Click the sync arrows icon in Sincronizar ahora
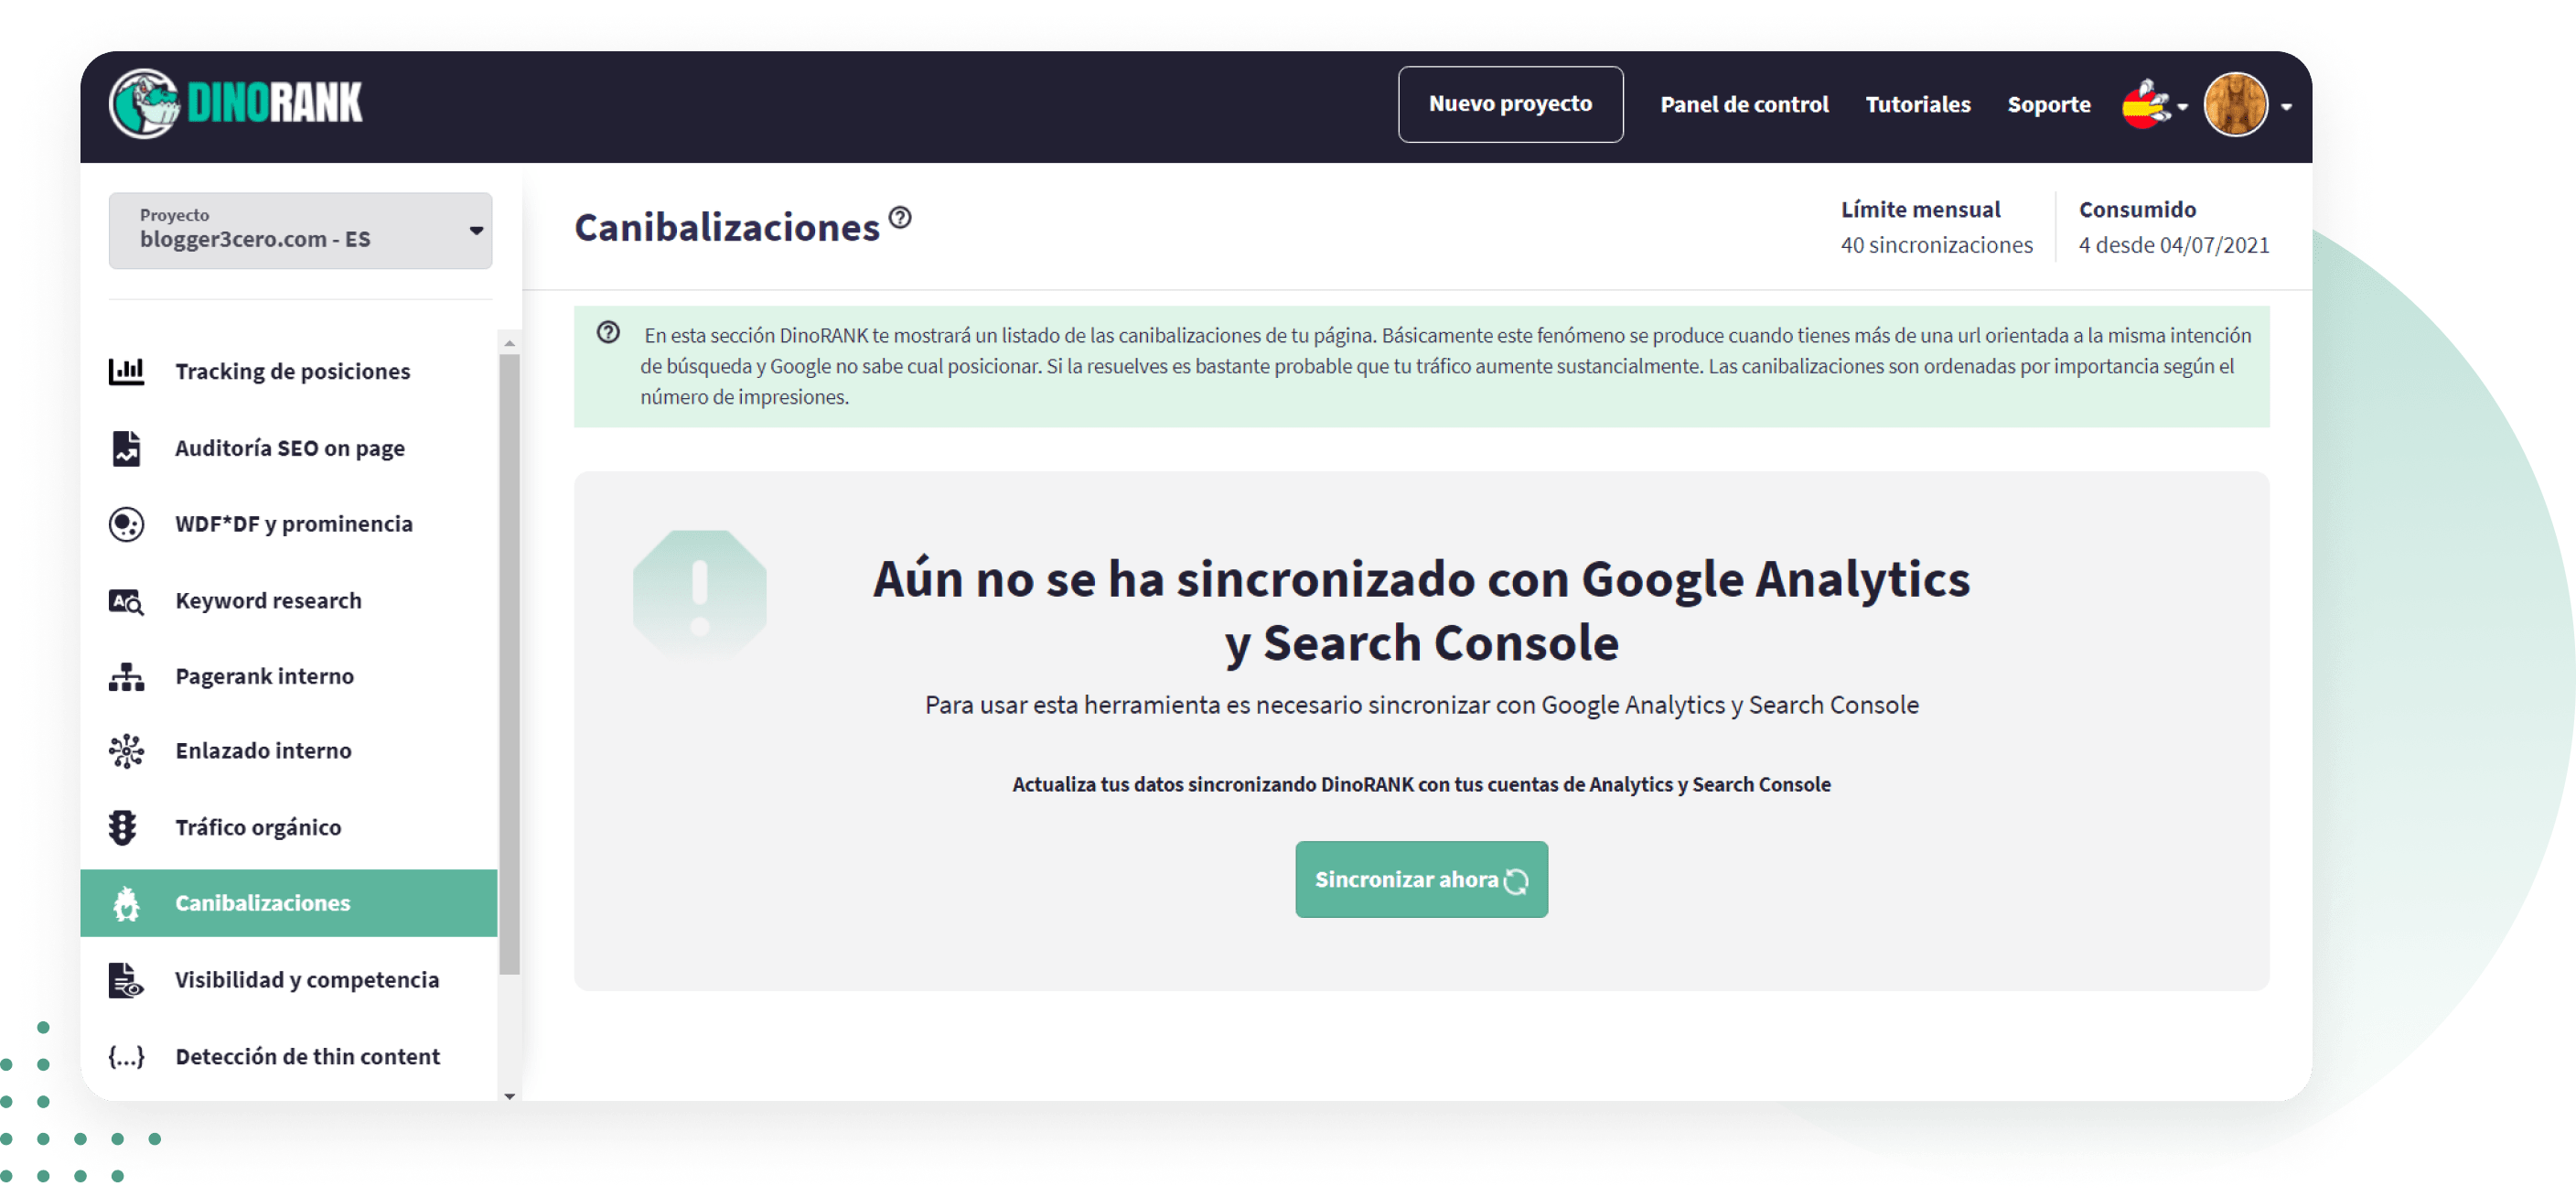 [x=1516, y=881]
